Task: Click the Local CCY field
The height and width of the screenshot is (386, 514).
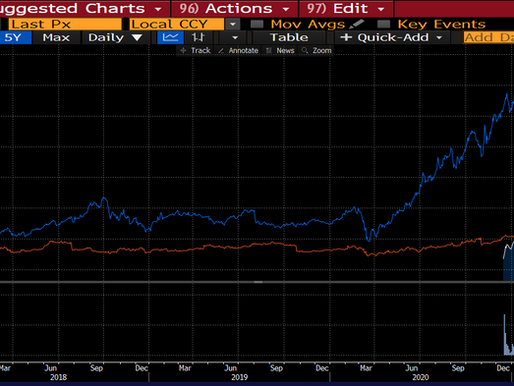Action: [177, 24]
